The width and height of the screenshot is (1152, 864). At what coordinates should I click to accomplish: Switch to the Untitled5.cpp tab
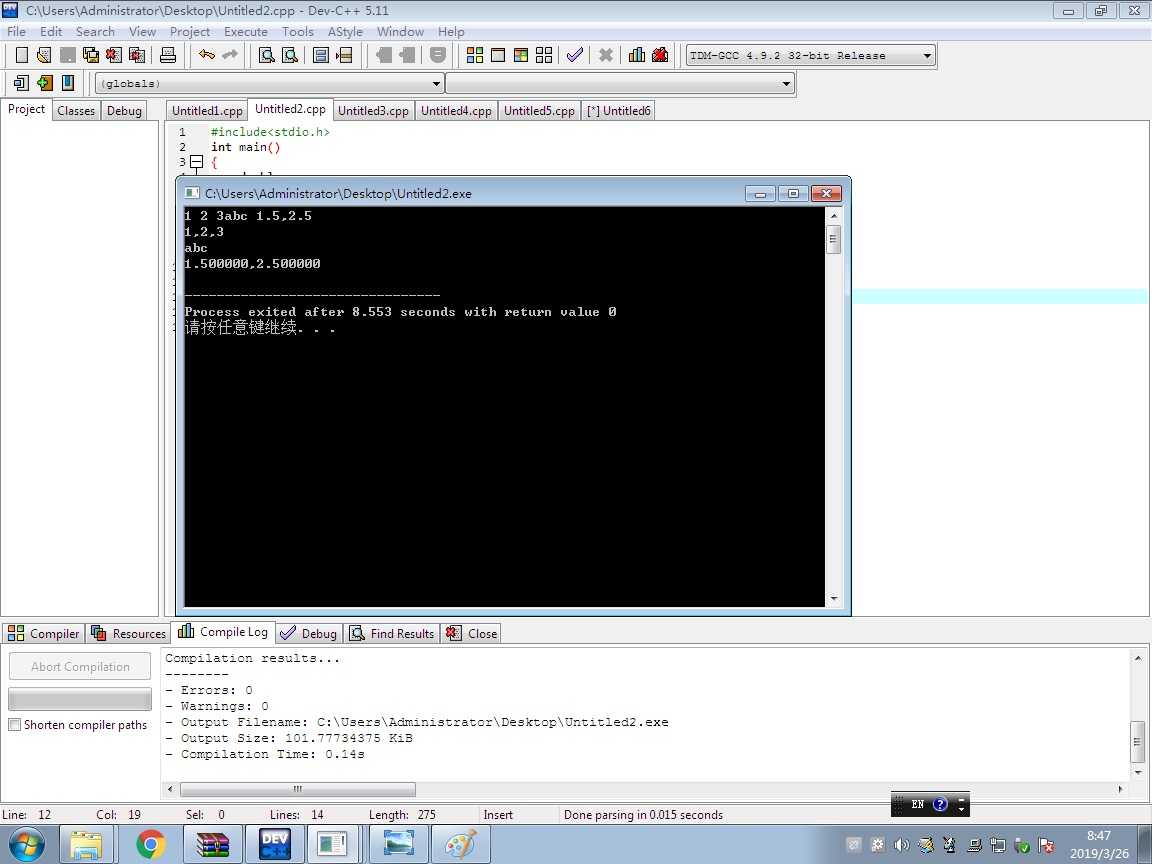[x=539, y=111]
